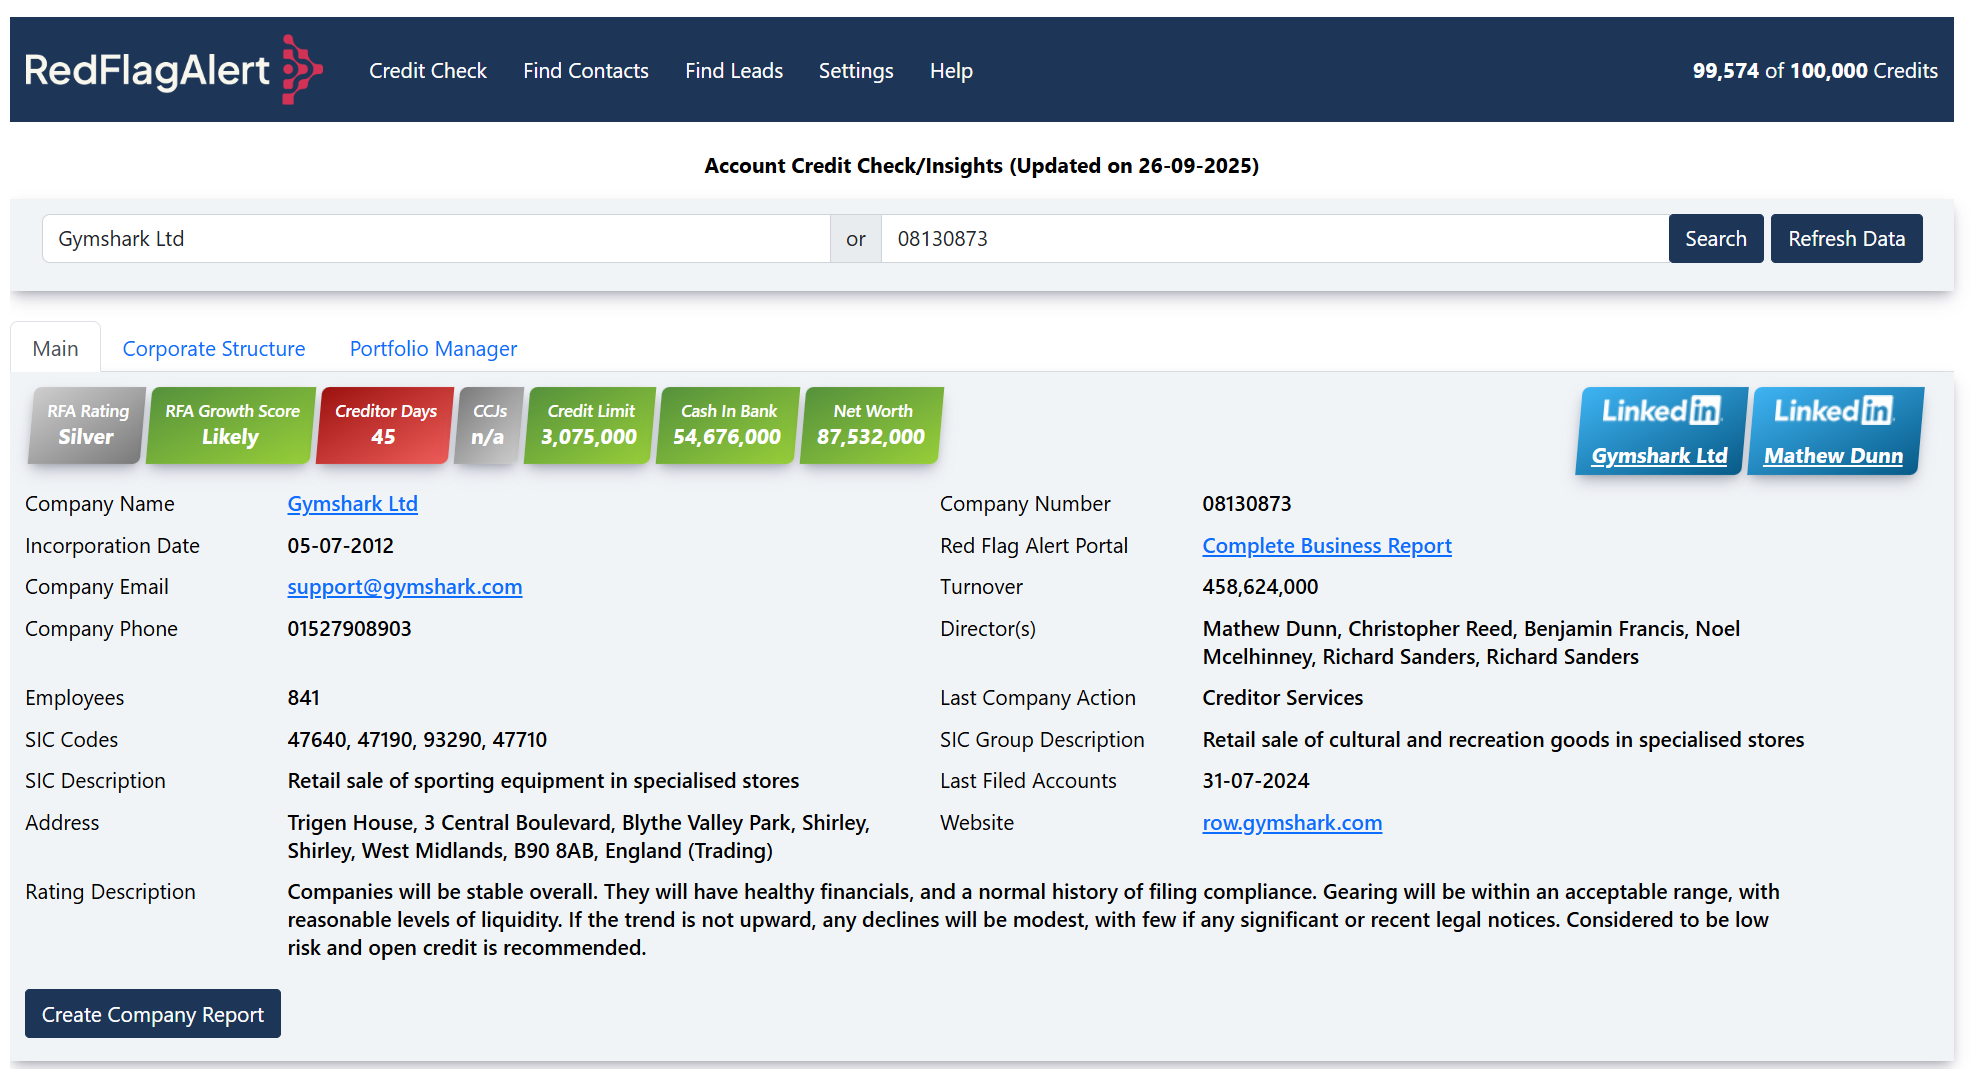
Task: Click the RFA Growth Score Likely badge
Action: tap(232, 425)
